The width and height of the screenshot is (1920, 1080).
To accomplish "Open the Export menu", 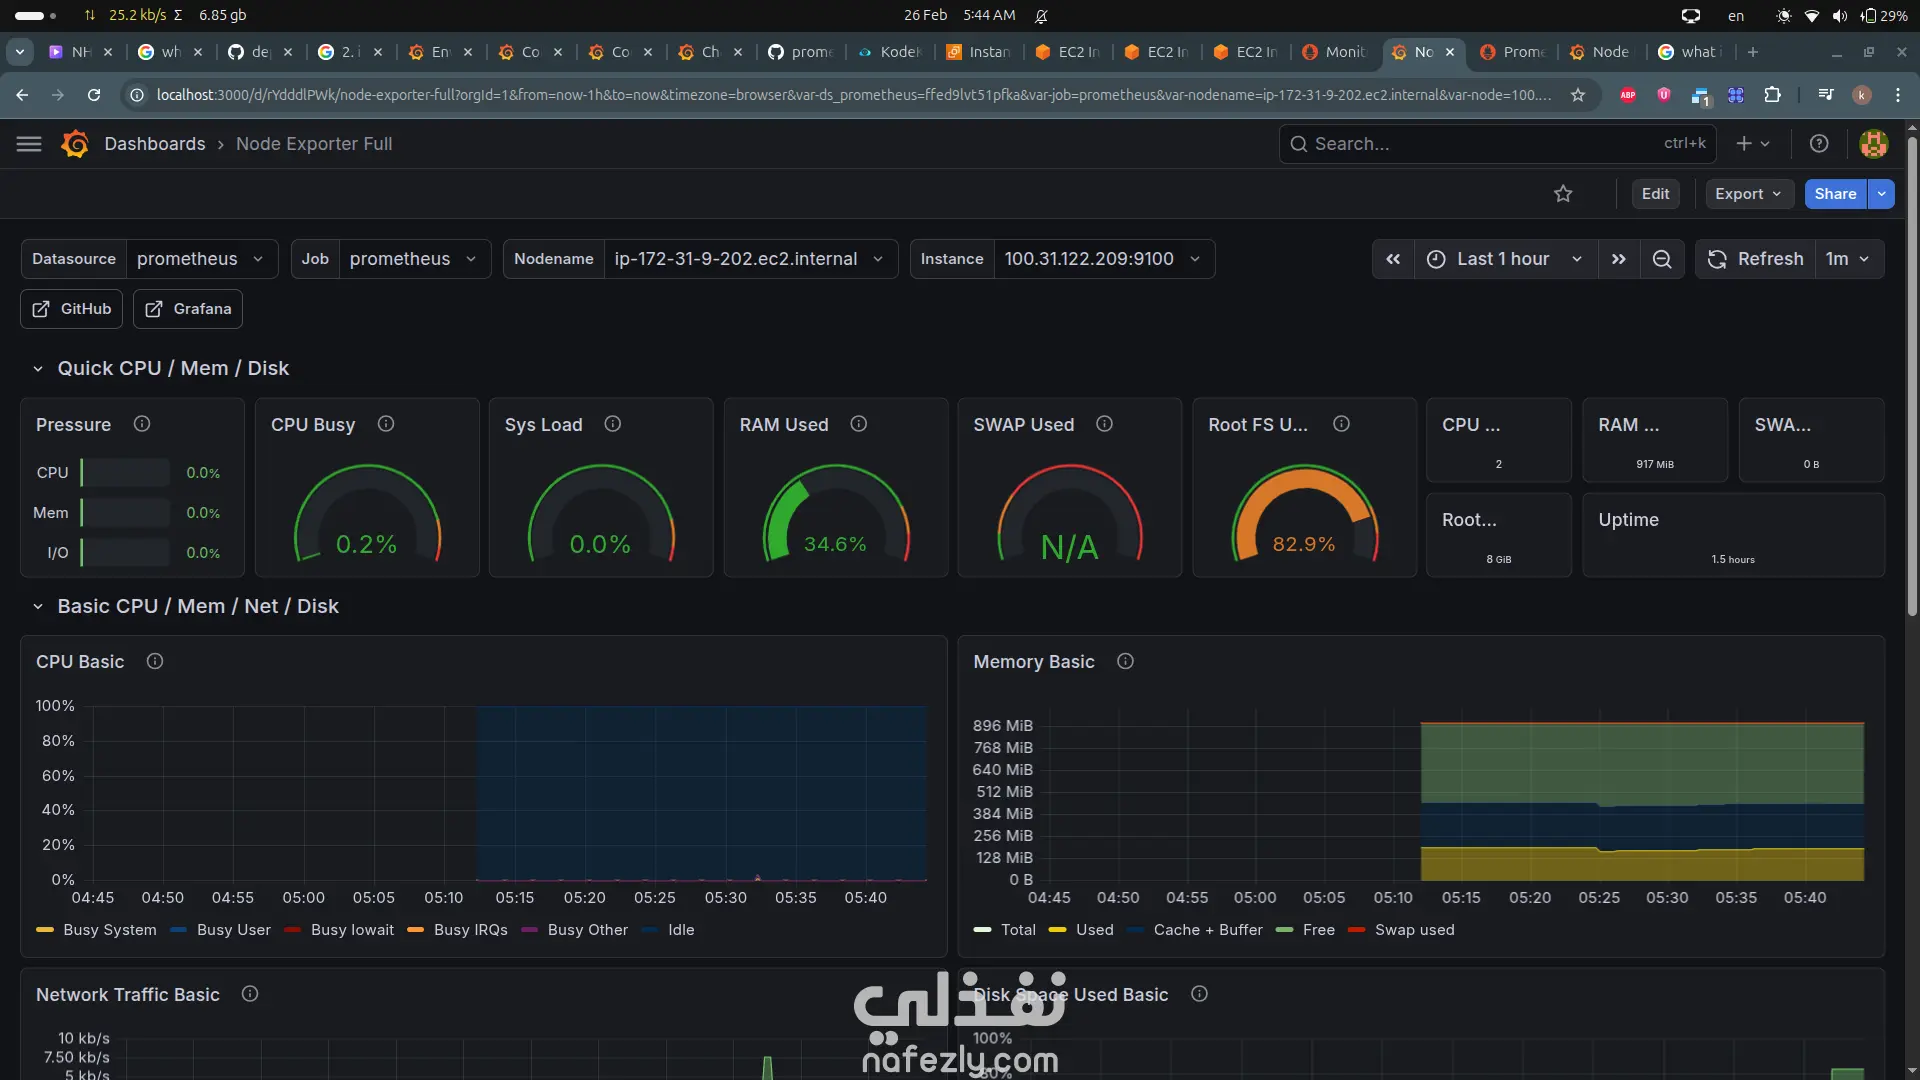I will coord(1748,194).
